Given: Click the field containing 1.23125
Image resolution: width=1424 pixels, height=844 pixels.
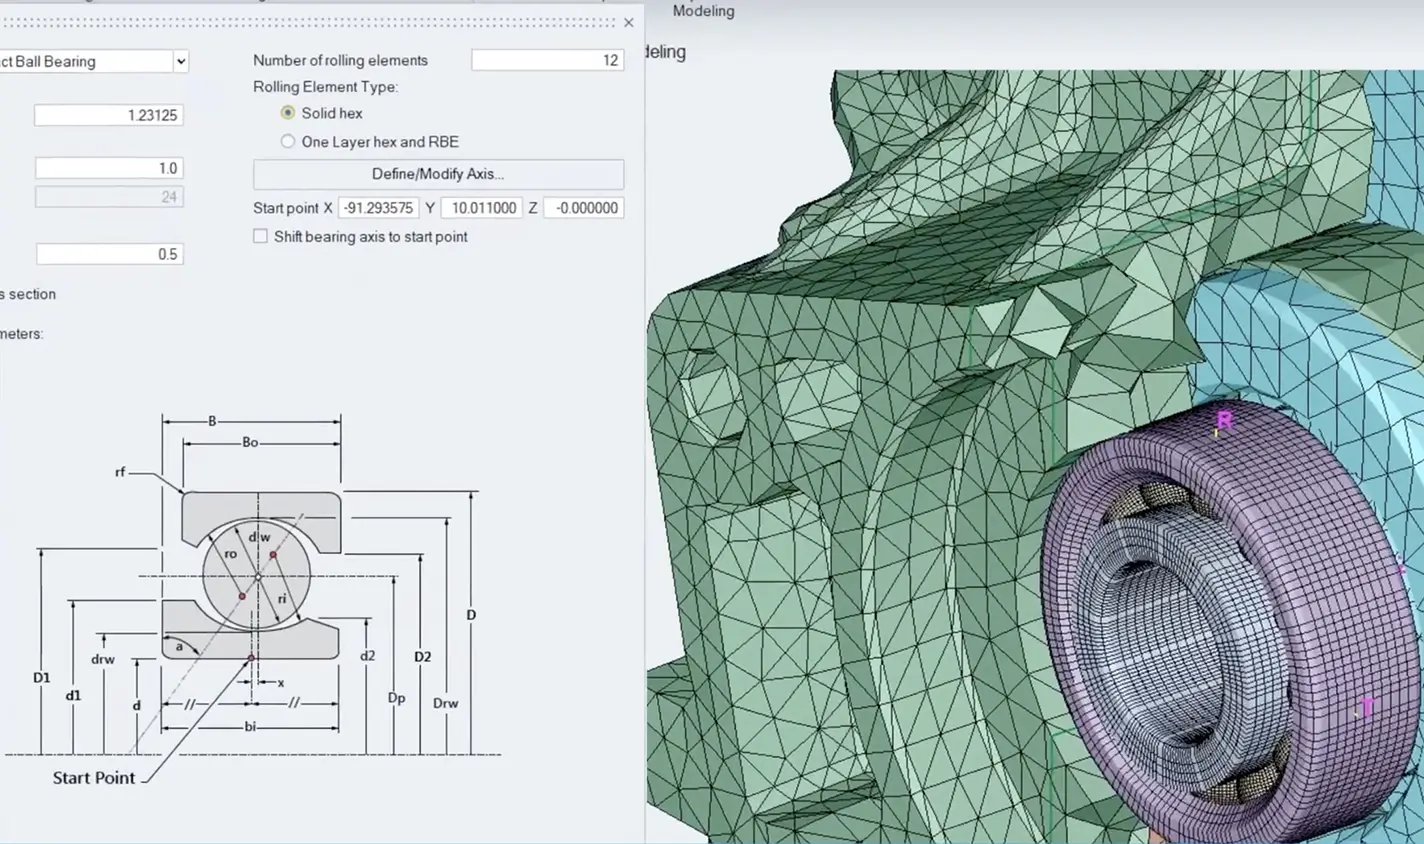Looking at the screenshot, I should (108, 115).
